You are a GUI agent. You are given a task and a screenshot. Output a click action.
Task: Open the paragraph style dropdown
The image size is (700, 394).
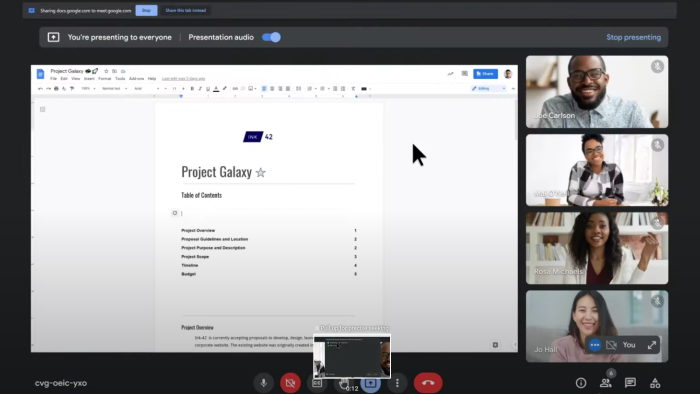pyautogui.click(x=114, y=88)
